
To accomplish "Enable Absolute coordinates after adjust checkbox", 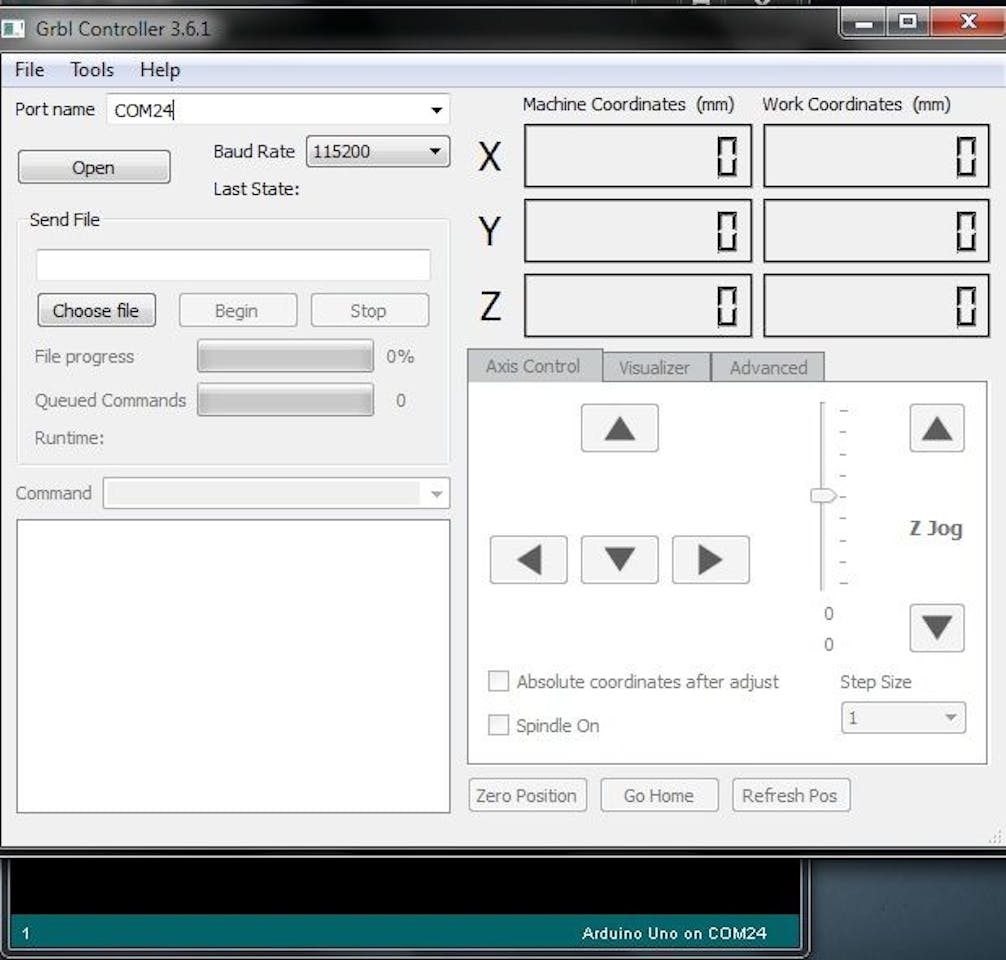I will coord(498,682).
